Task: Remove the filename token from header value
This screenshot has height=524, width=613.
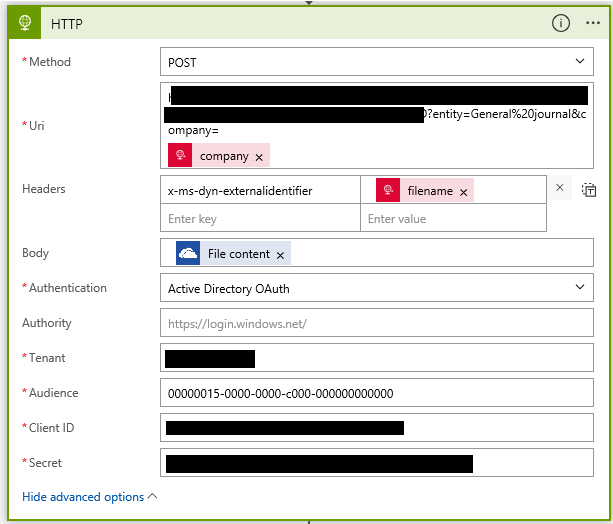Action: coord(463,191)
